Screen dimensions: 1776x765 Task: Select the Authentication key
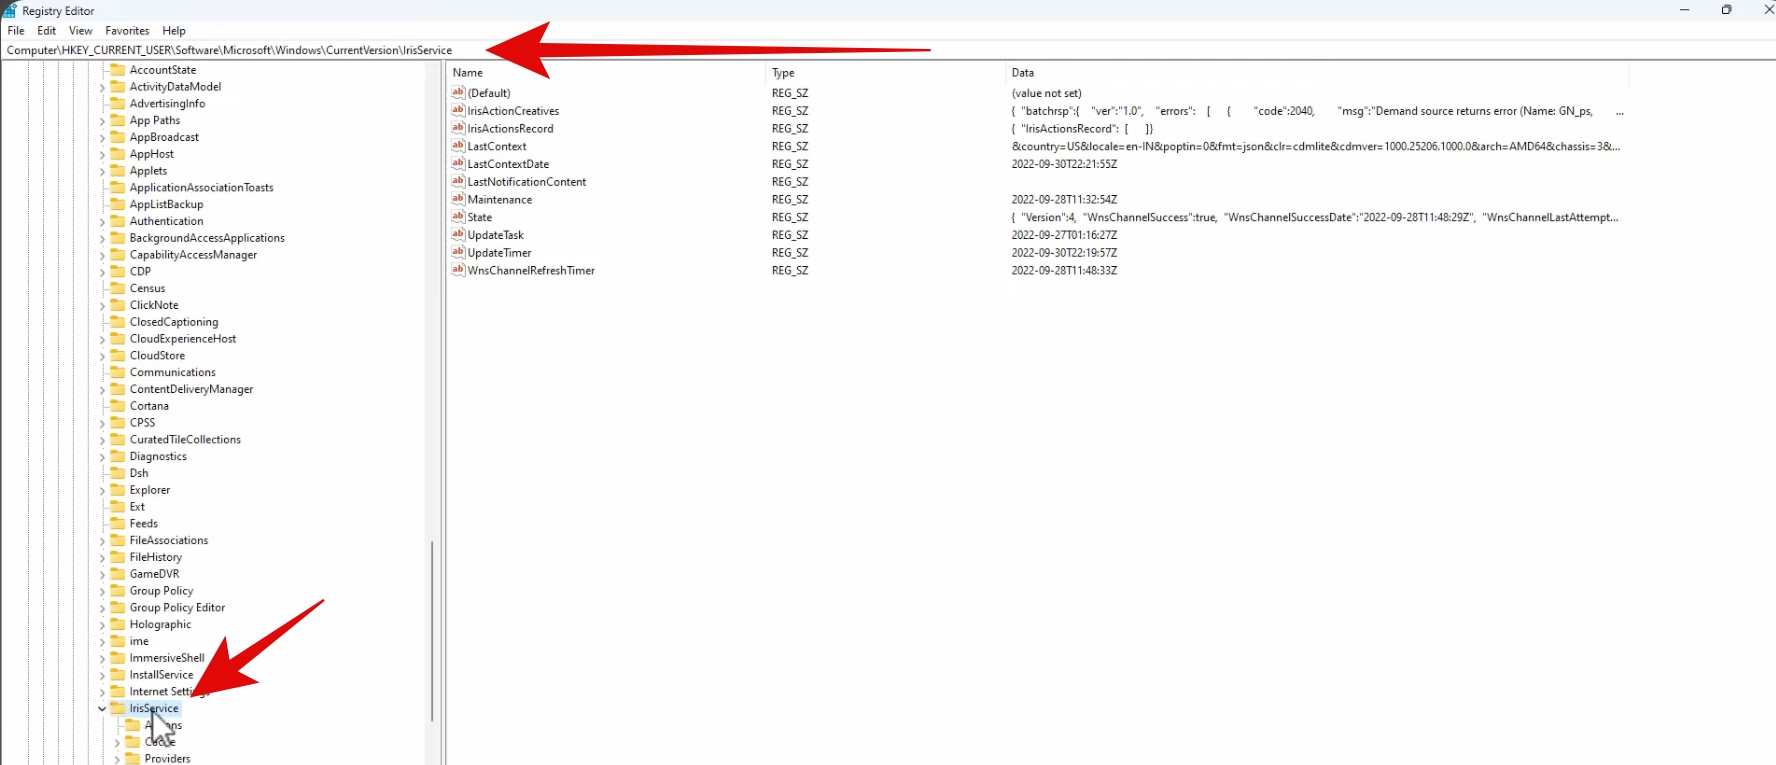click(166, 221)
